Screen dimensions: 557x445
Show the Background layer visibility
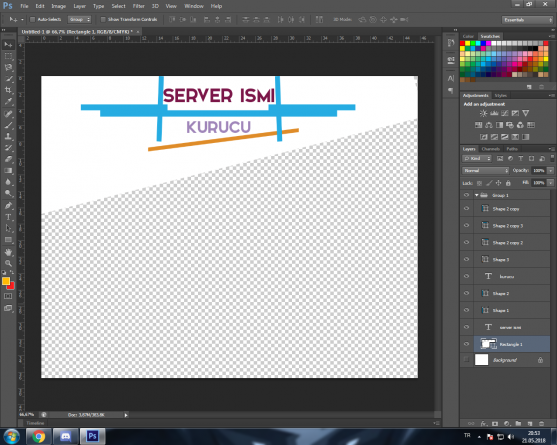(x=466, y=360)
